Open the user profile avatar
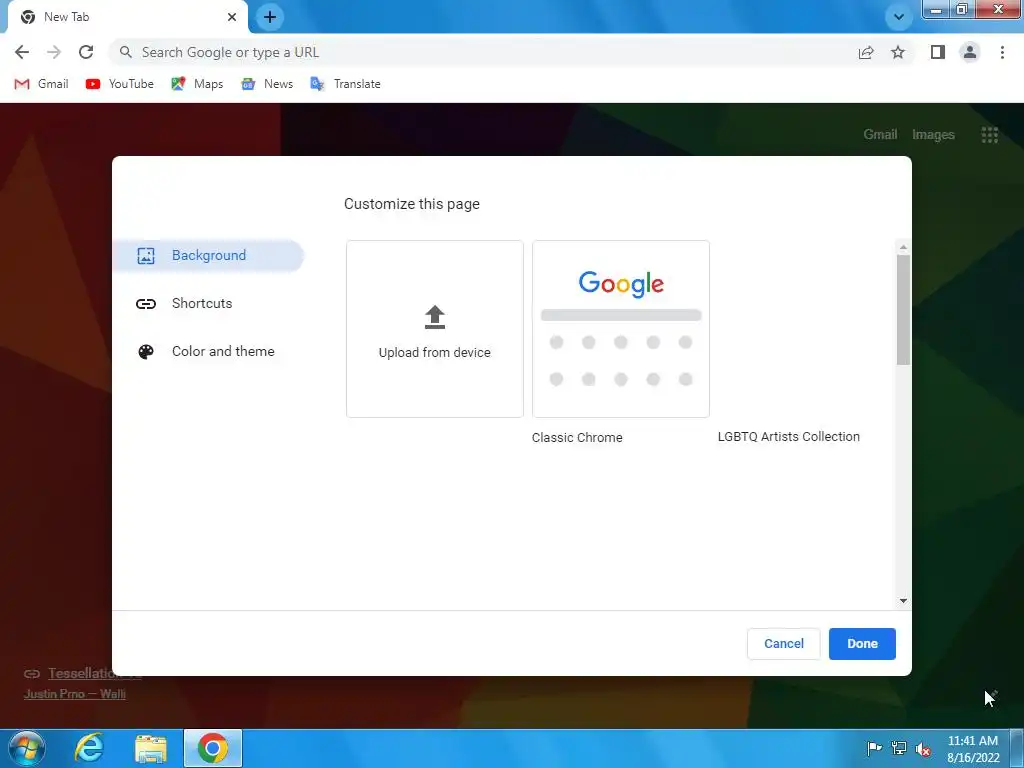Image resolution: width=1024 pixels, height=768 pixels. 970,52
